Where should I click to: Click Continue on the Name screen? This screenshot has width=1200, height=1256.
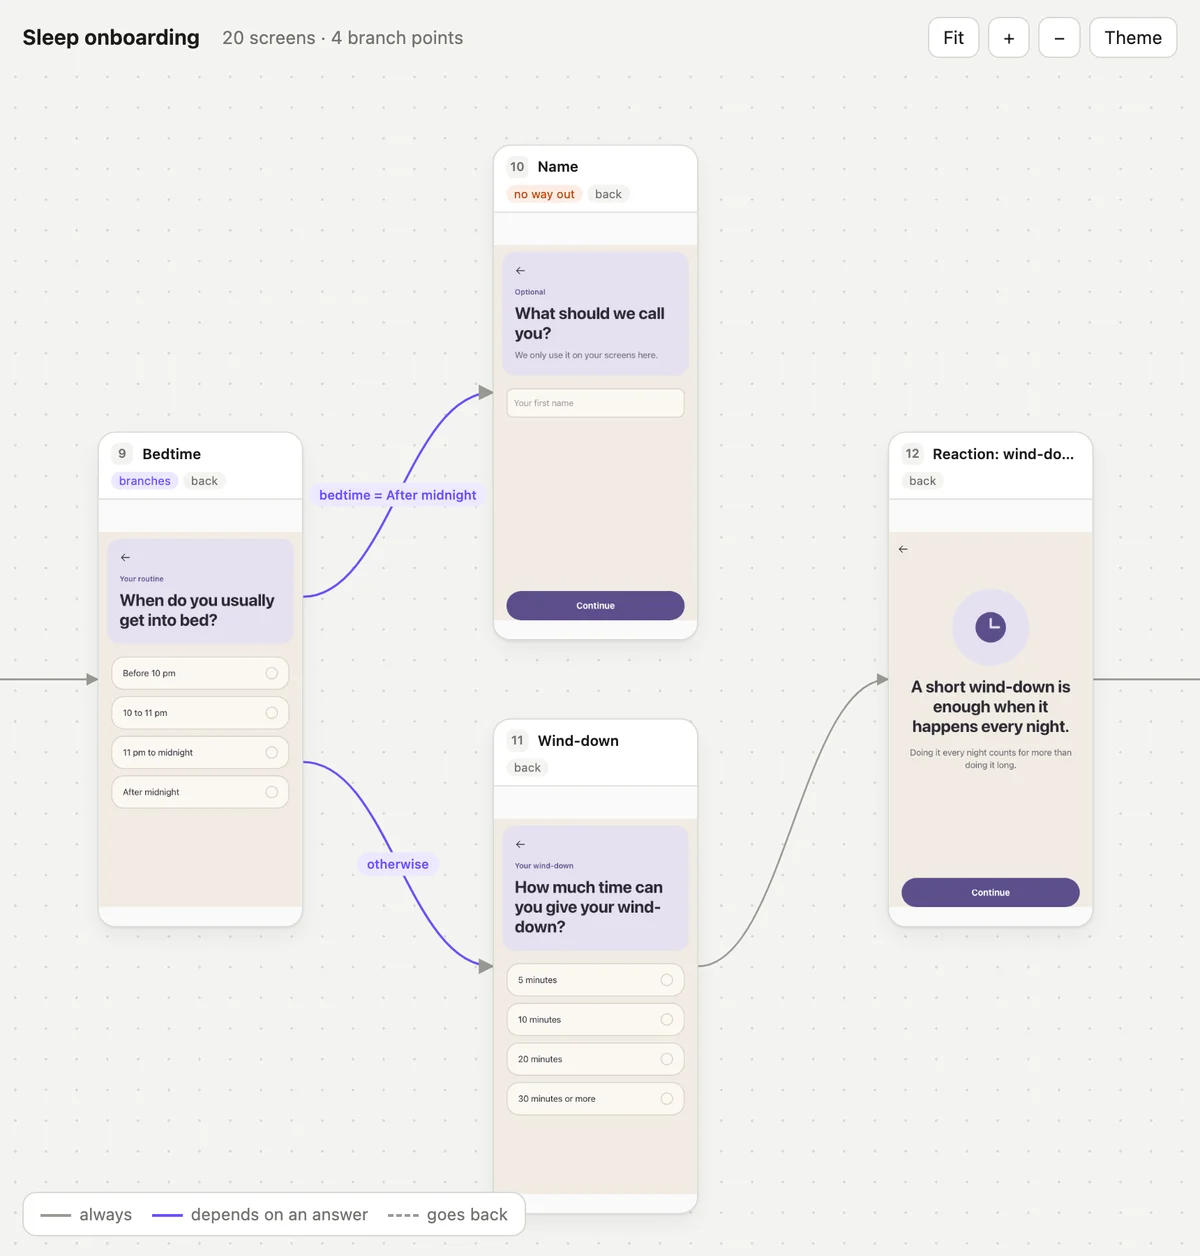[595, 606]
